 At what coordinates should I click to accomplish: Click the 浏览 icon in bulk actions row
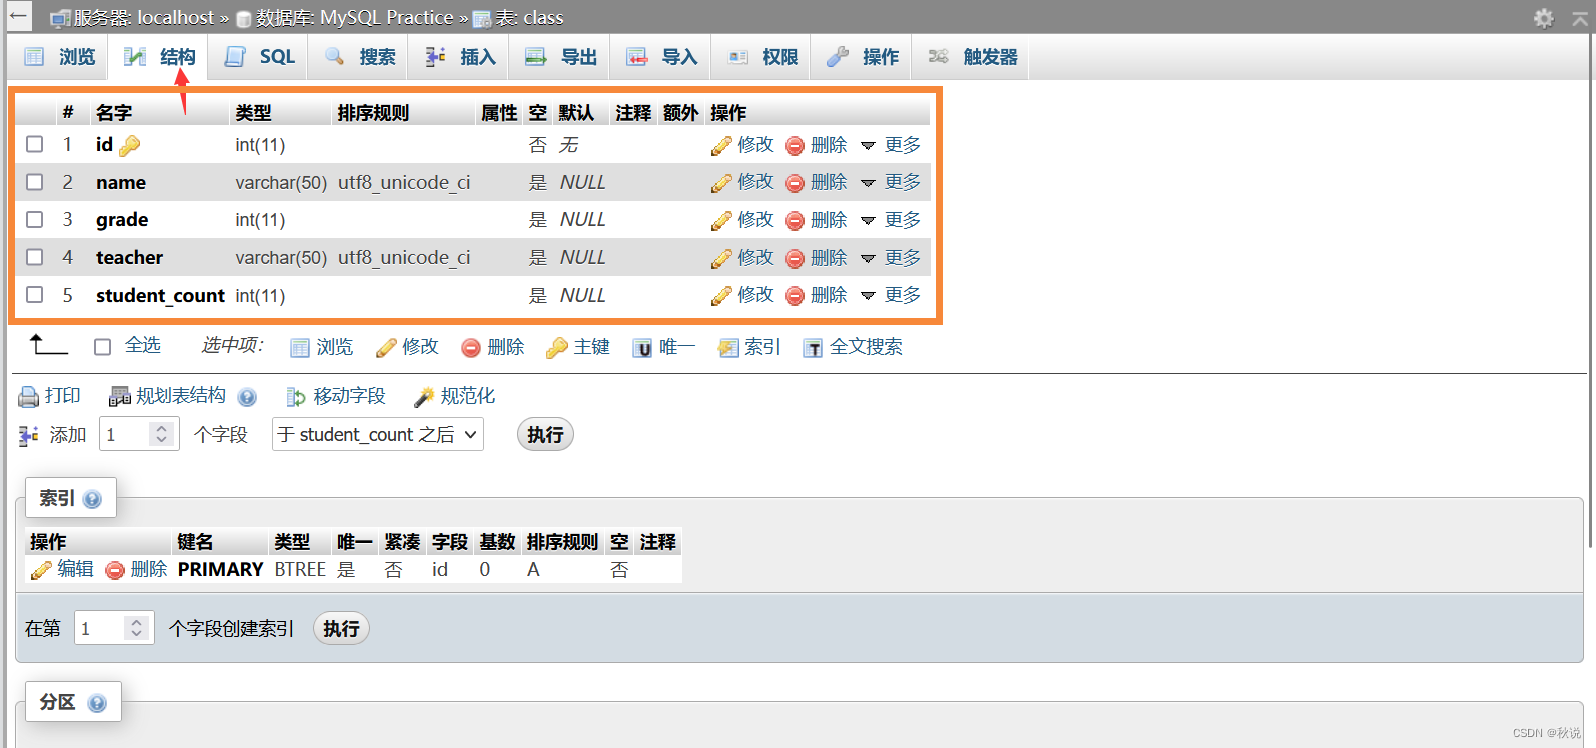(300, 348)
